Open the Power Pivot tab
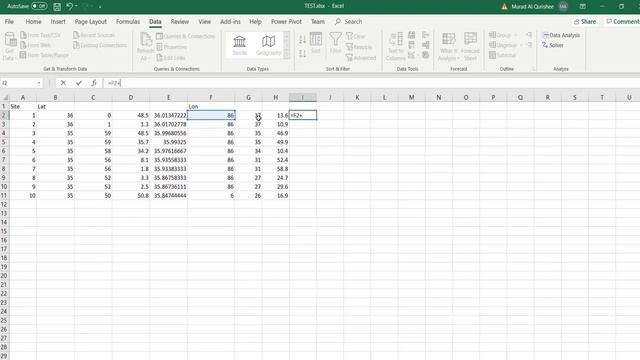This screenshot has height=360, width=640. [x=286, y=22]
